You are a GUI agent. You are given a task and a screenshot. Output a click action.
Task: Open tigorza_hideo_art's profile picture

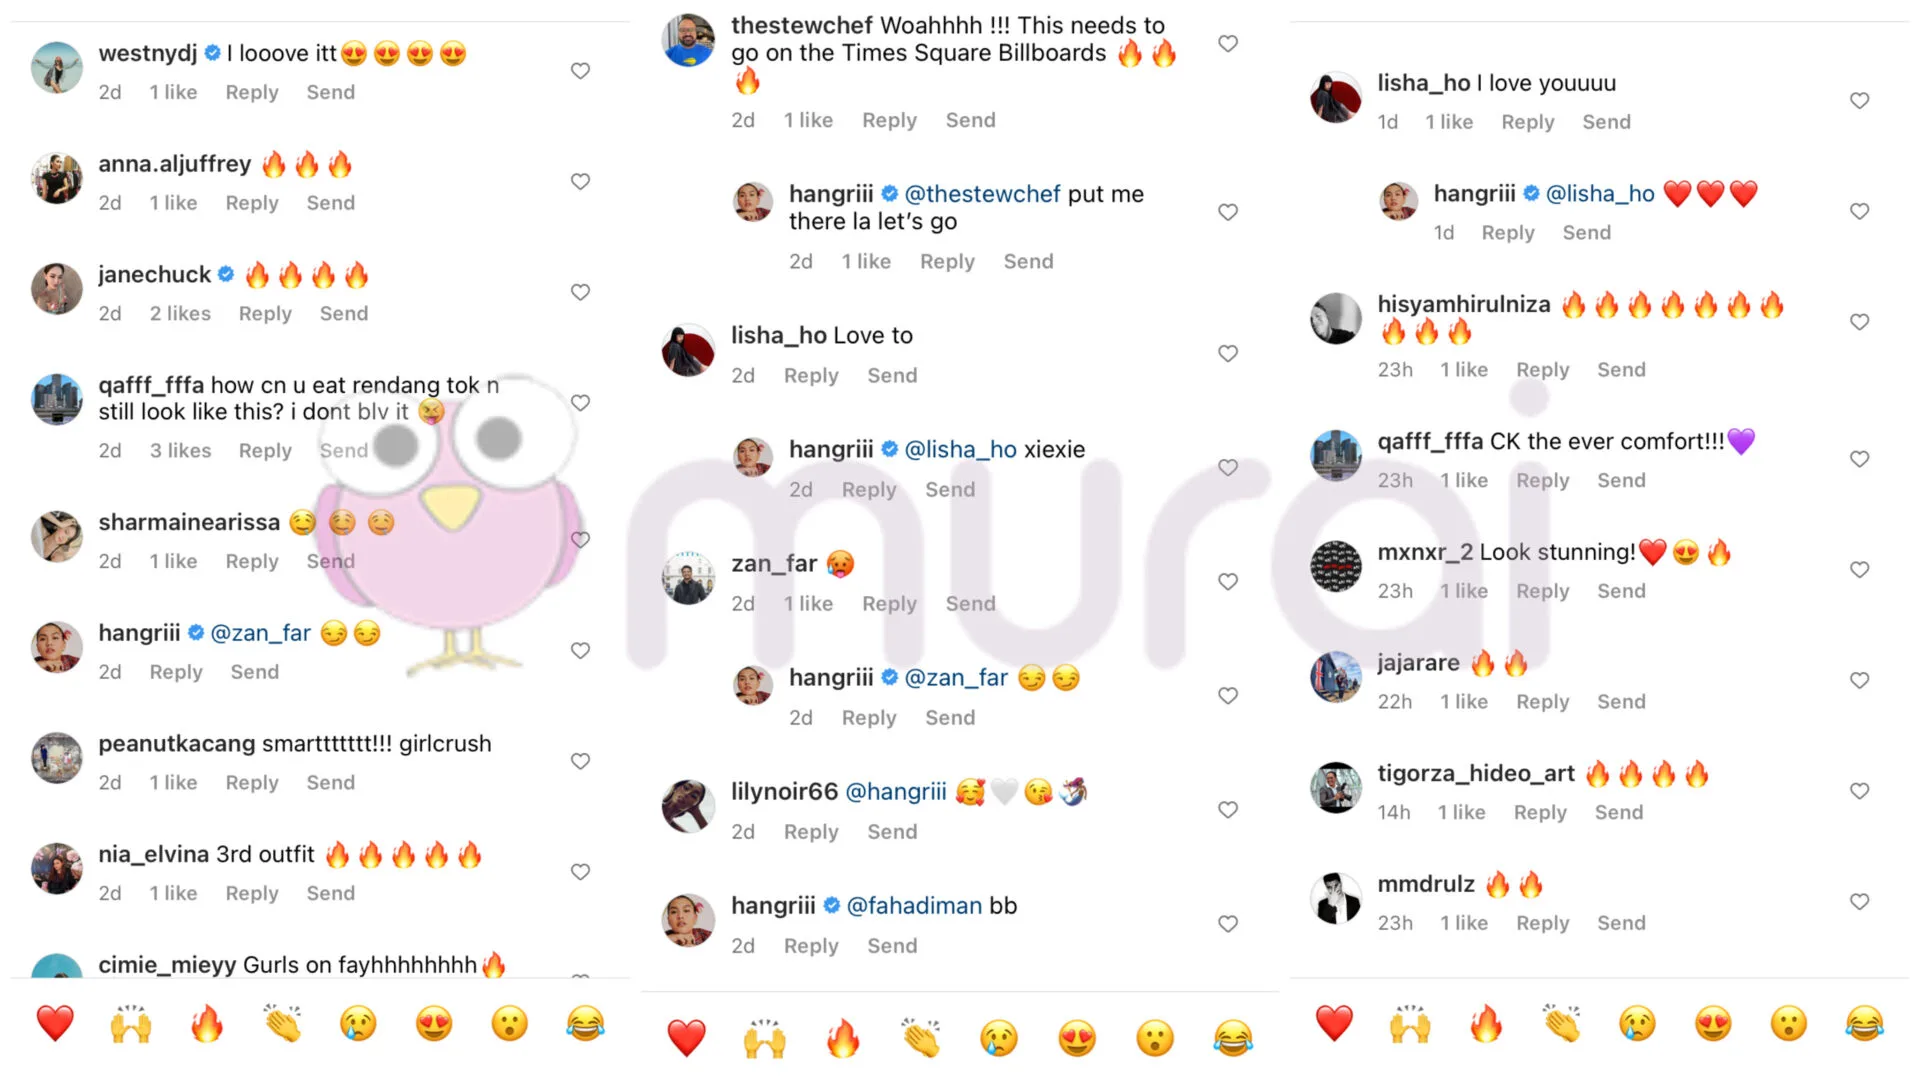point(1336,787)
